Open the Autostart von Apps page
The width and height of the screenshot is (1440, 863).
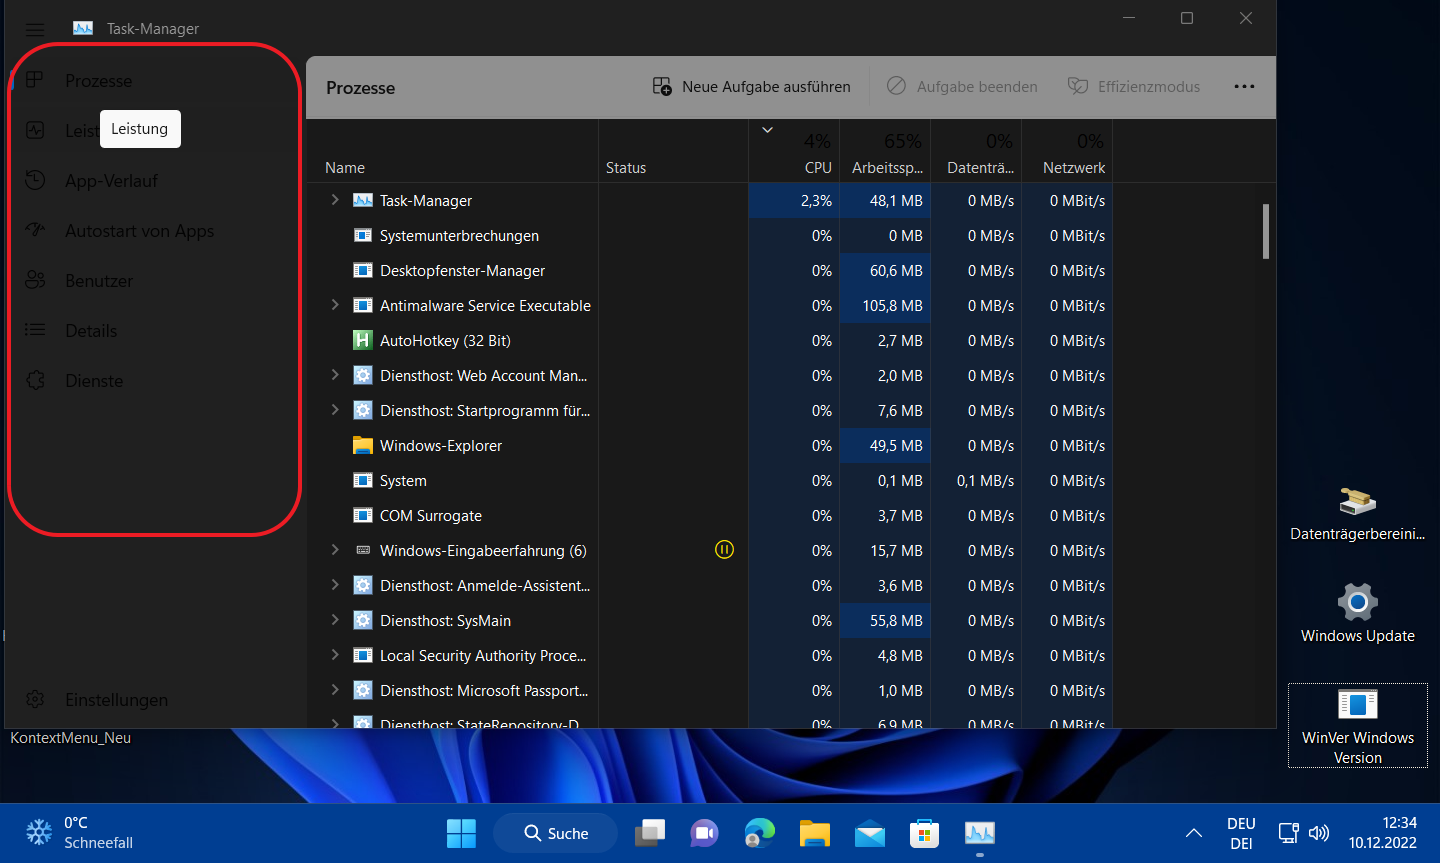click(155, 230)
